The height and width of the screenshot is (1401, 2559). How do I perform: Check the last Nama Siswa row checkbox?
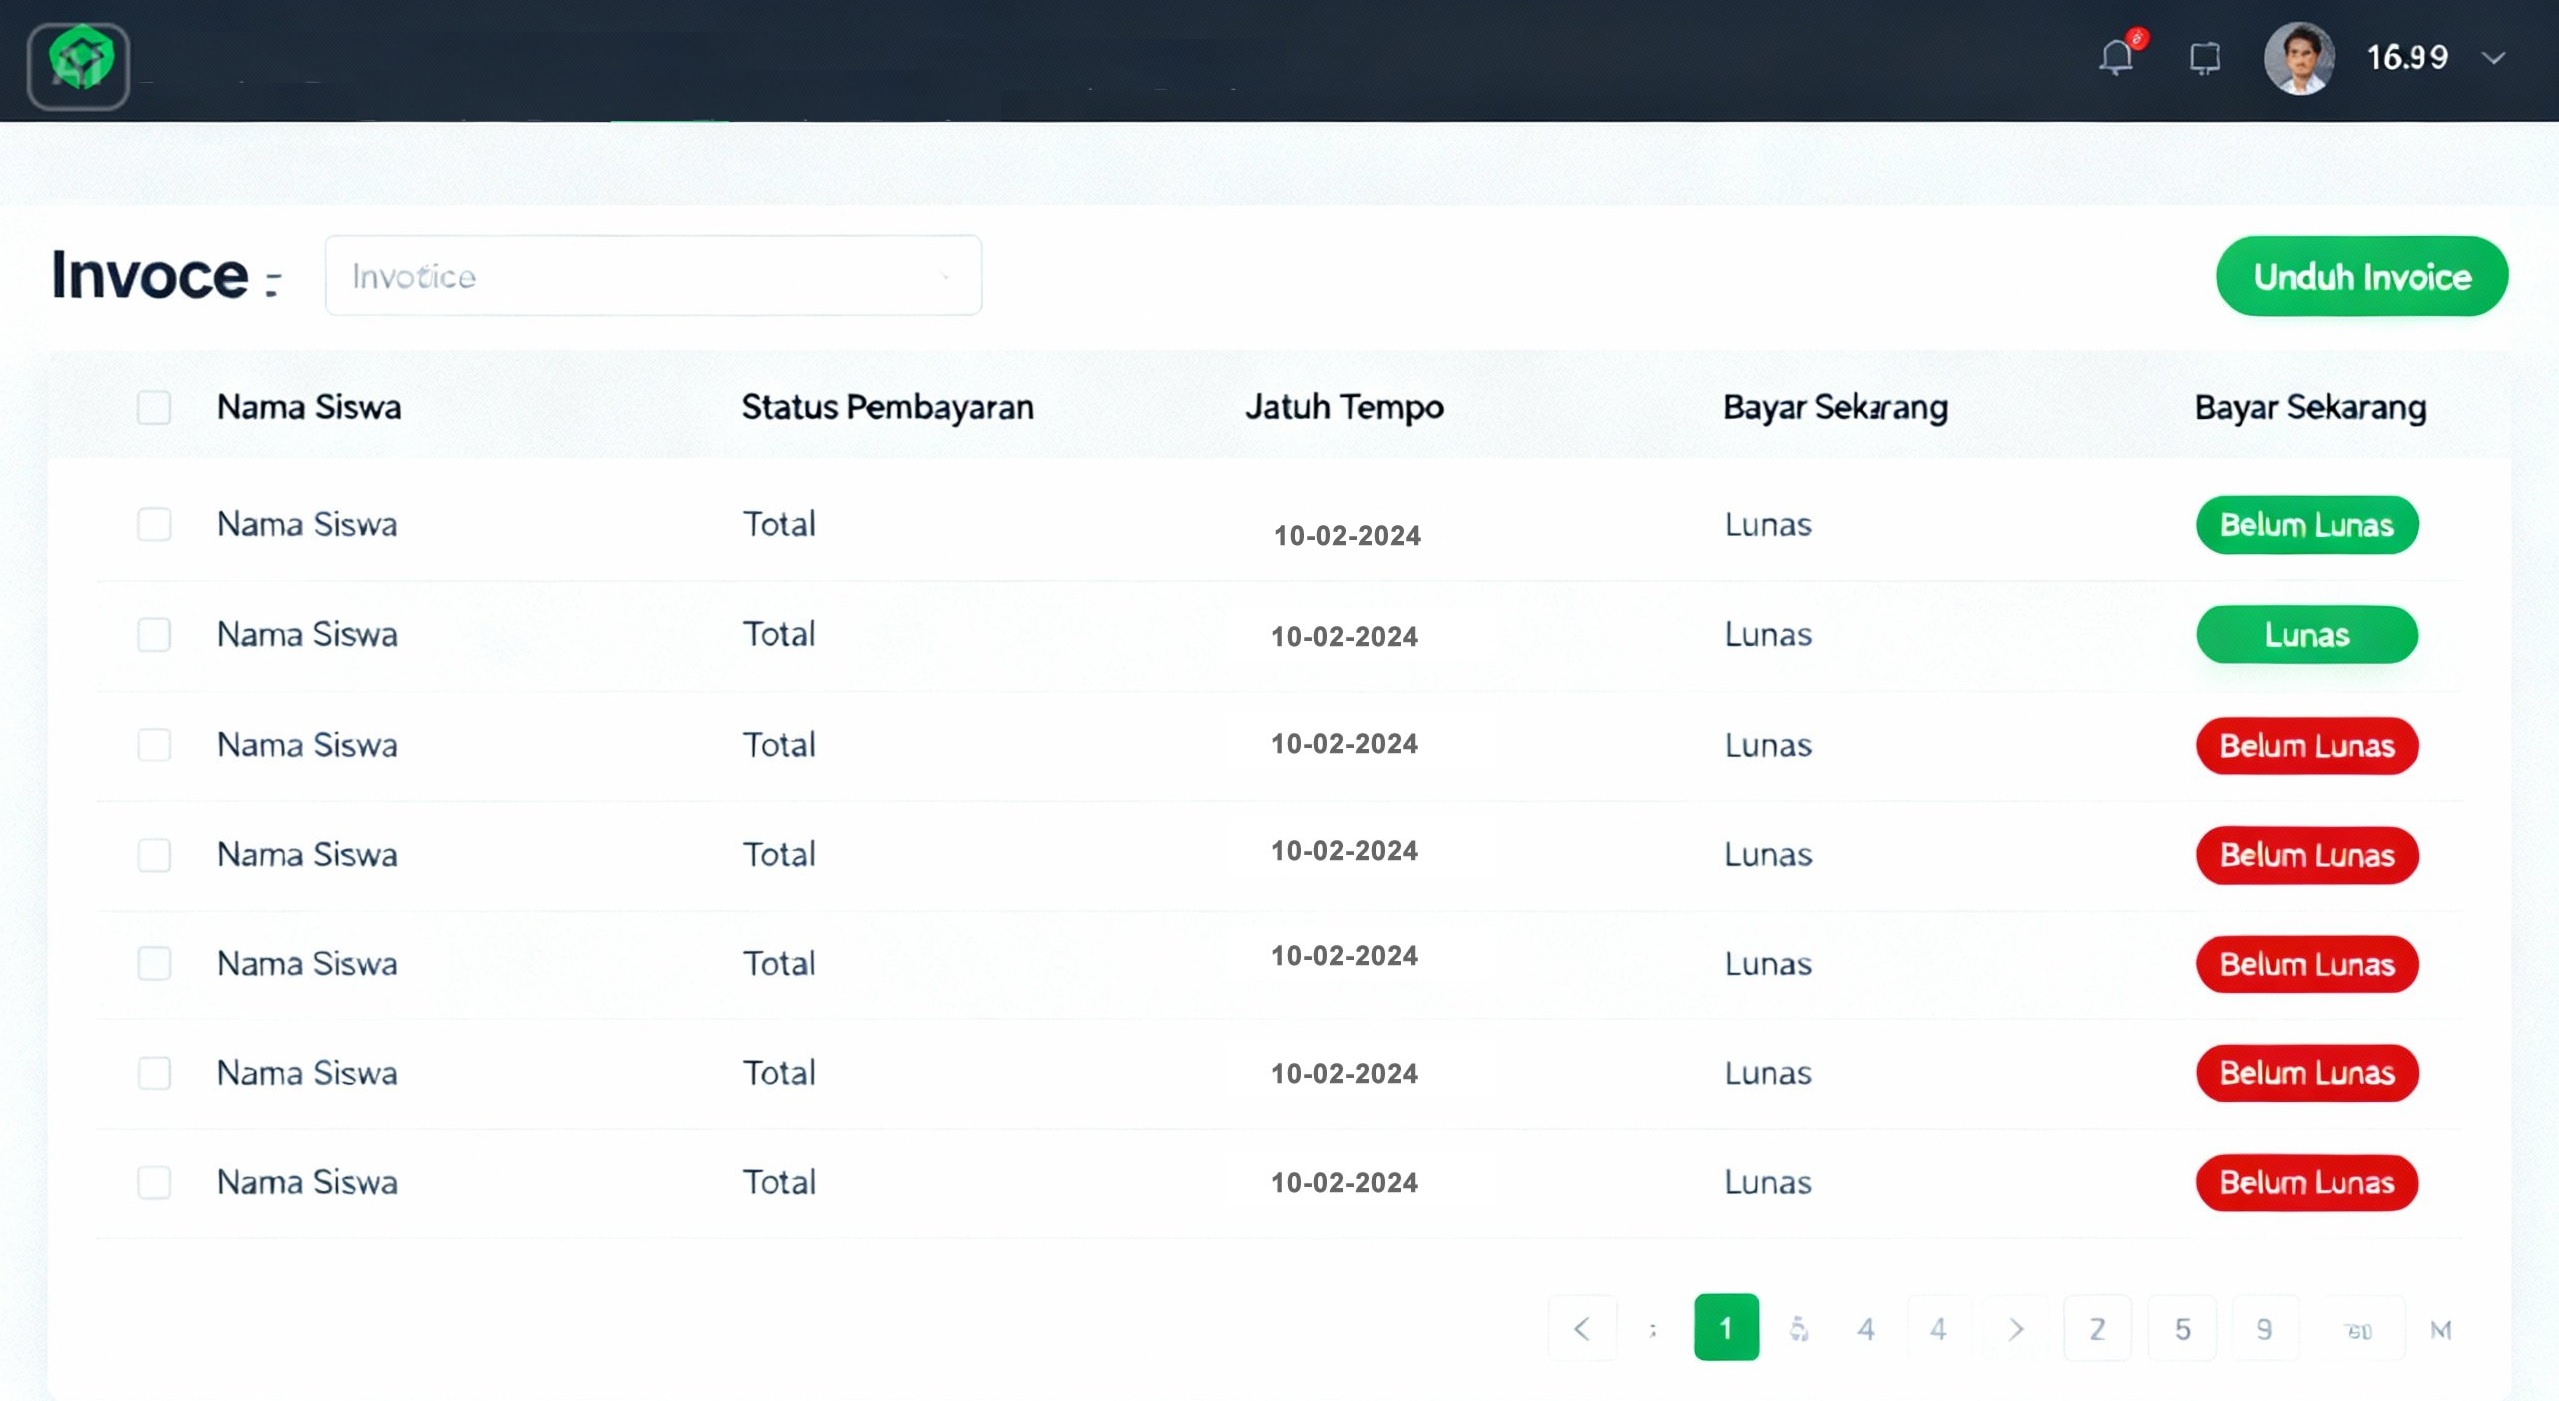point(154,1183)
